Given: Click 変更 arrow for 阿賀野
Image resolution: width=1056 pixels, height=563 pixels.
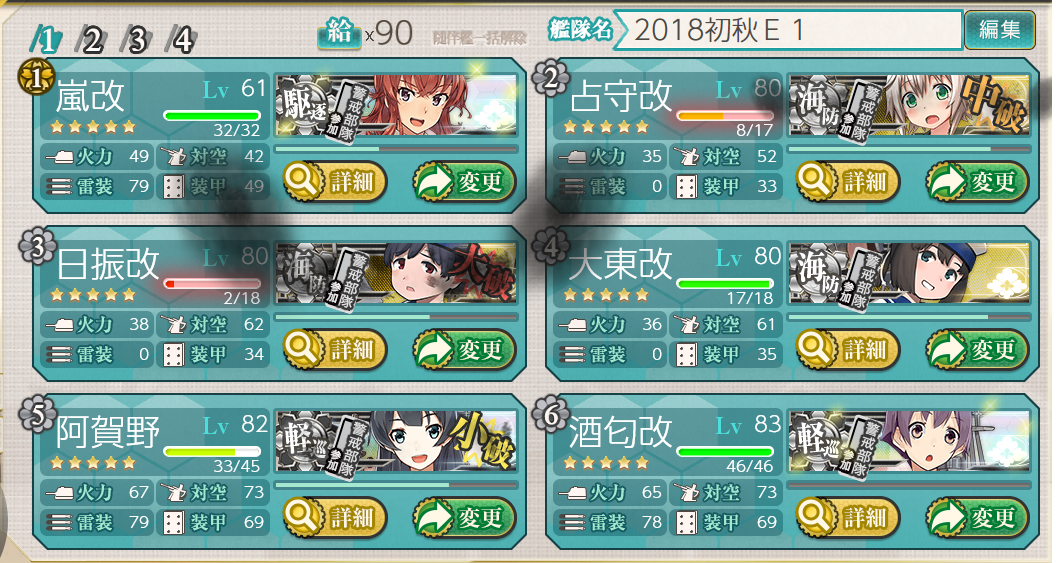Looking at the screenshot, I should tap(433, 517).
